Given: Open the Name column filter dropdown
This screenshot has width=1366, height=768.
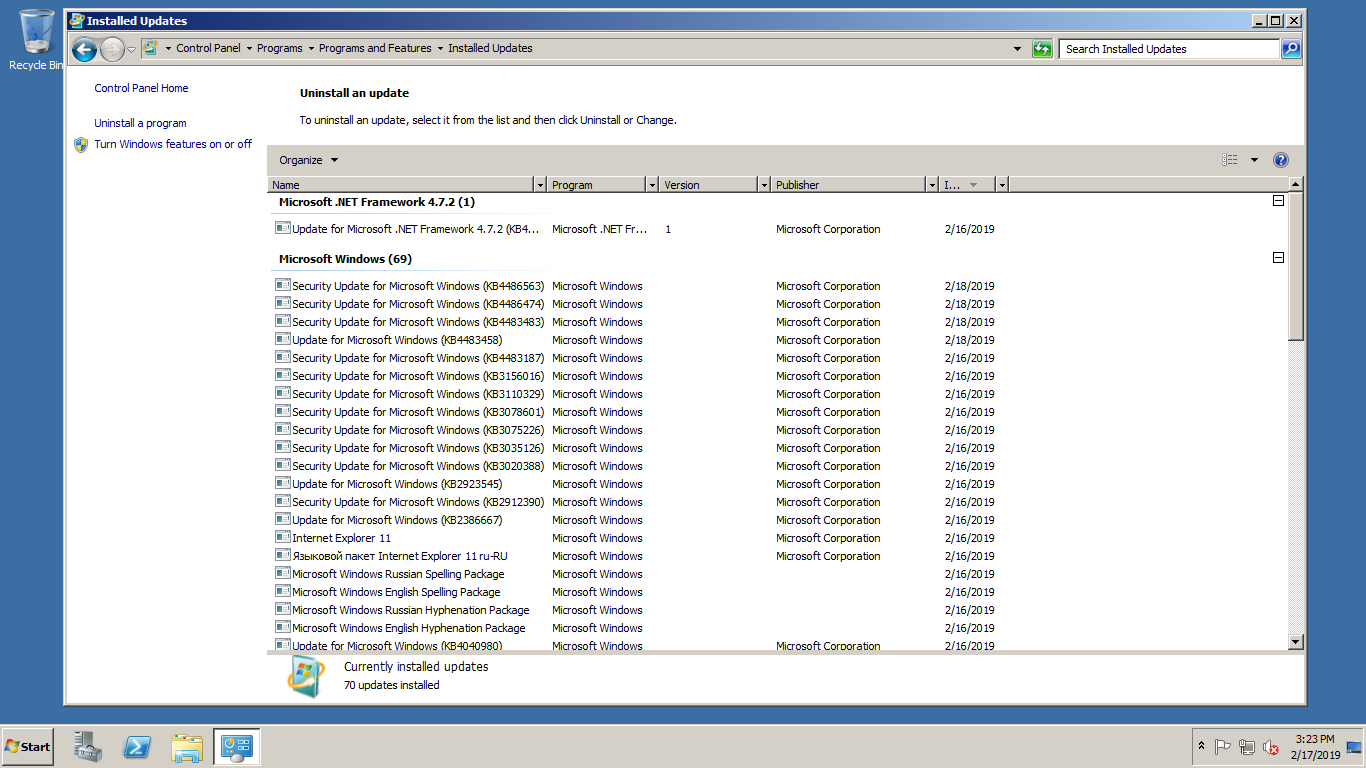Looking at the screenshot, I should [541, 185].
